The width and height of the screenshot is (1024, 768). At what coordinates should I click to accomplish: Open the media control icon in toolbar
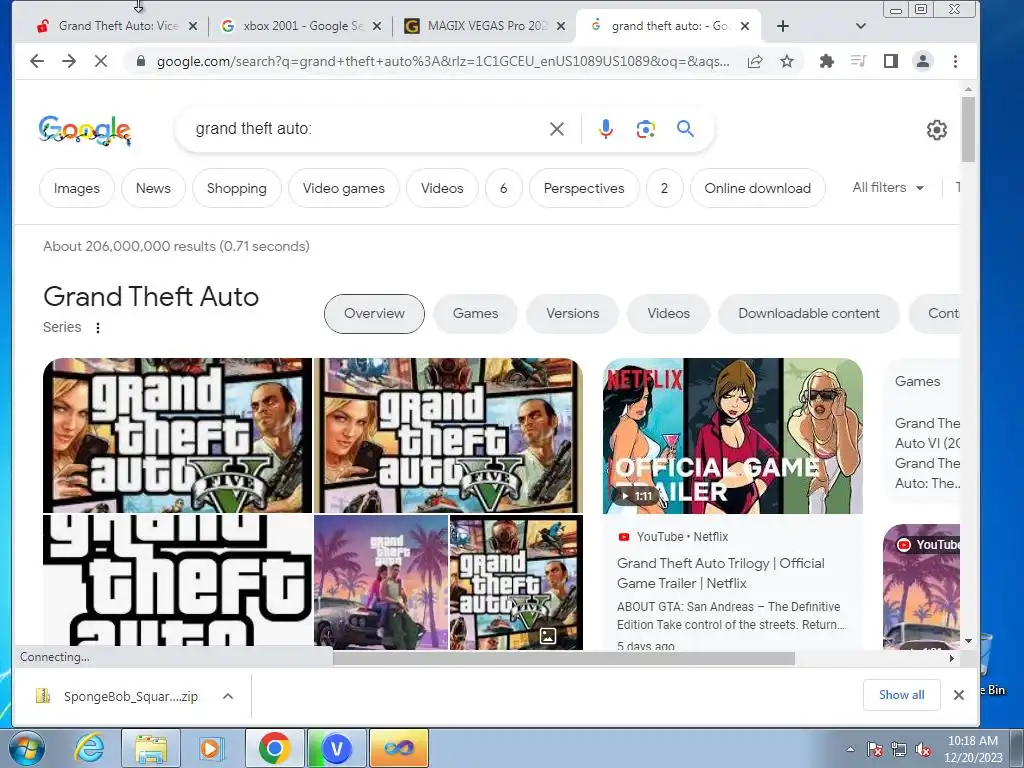click(858, 61)
